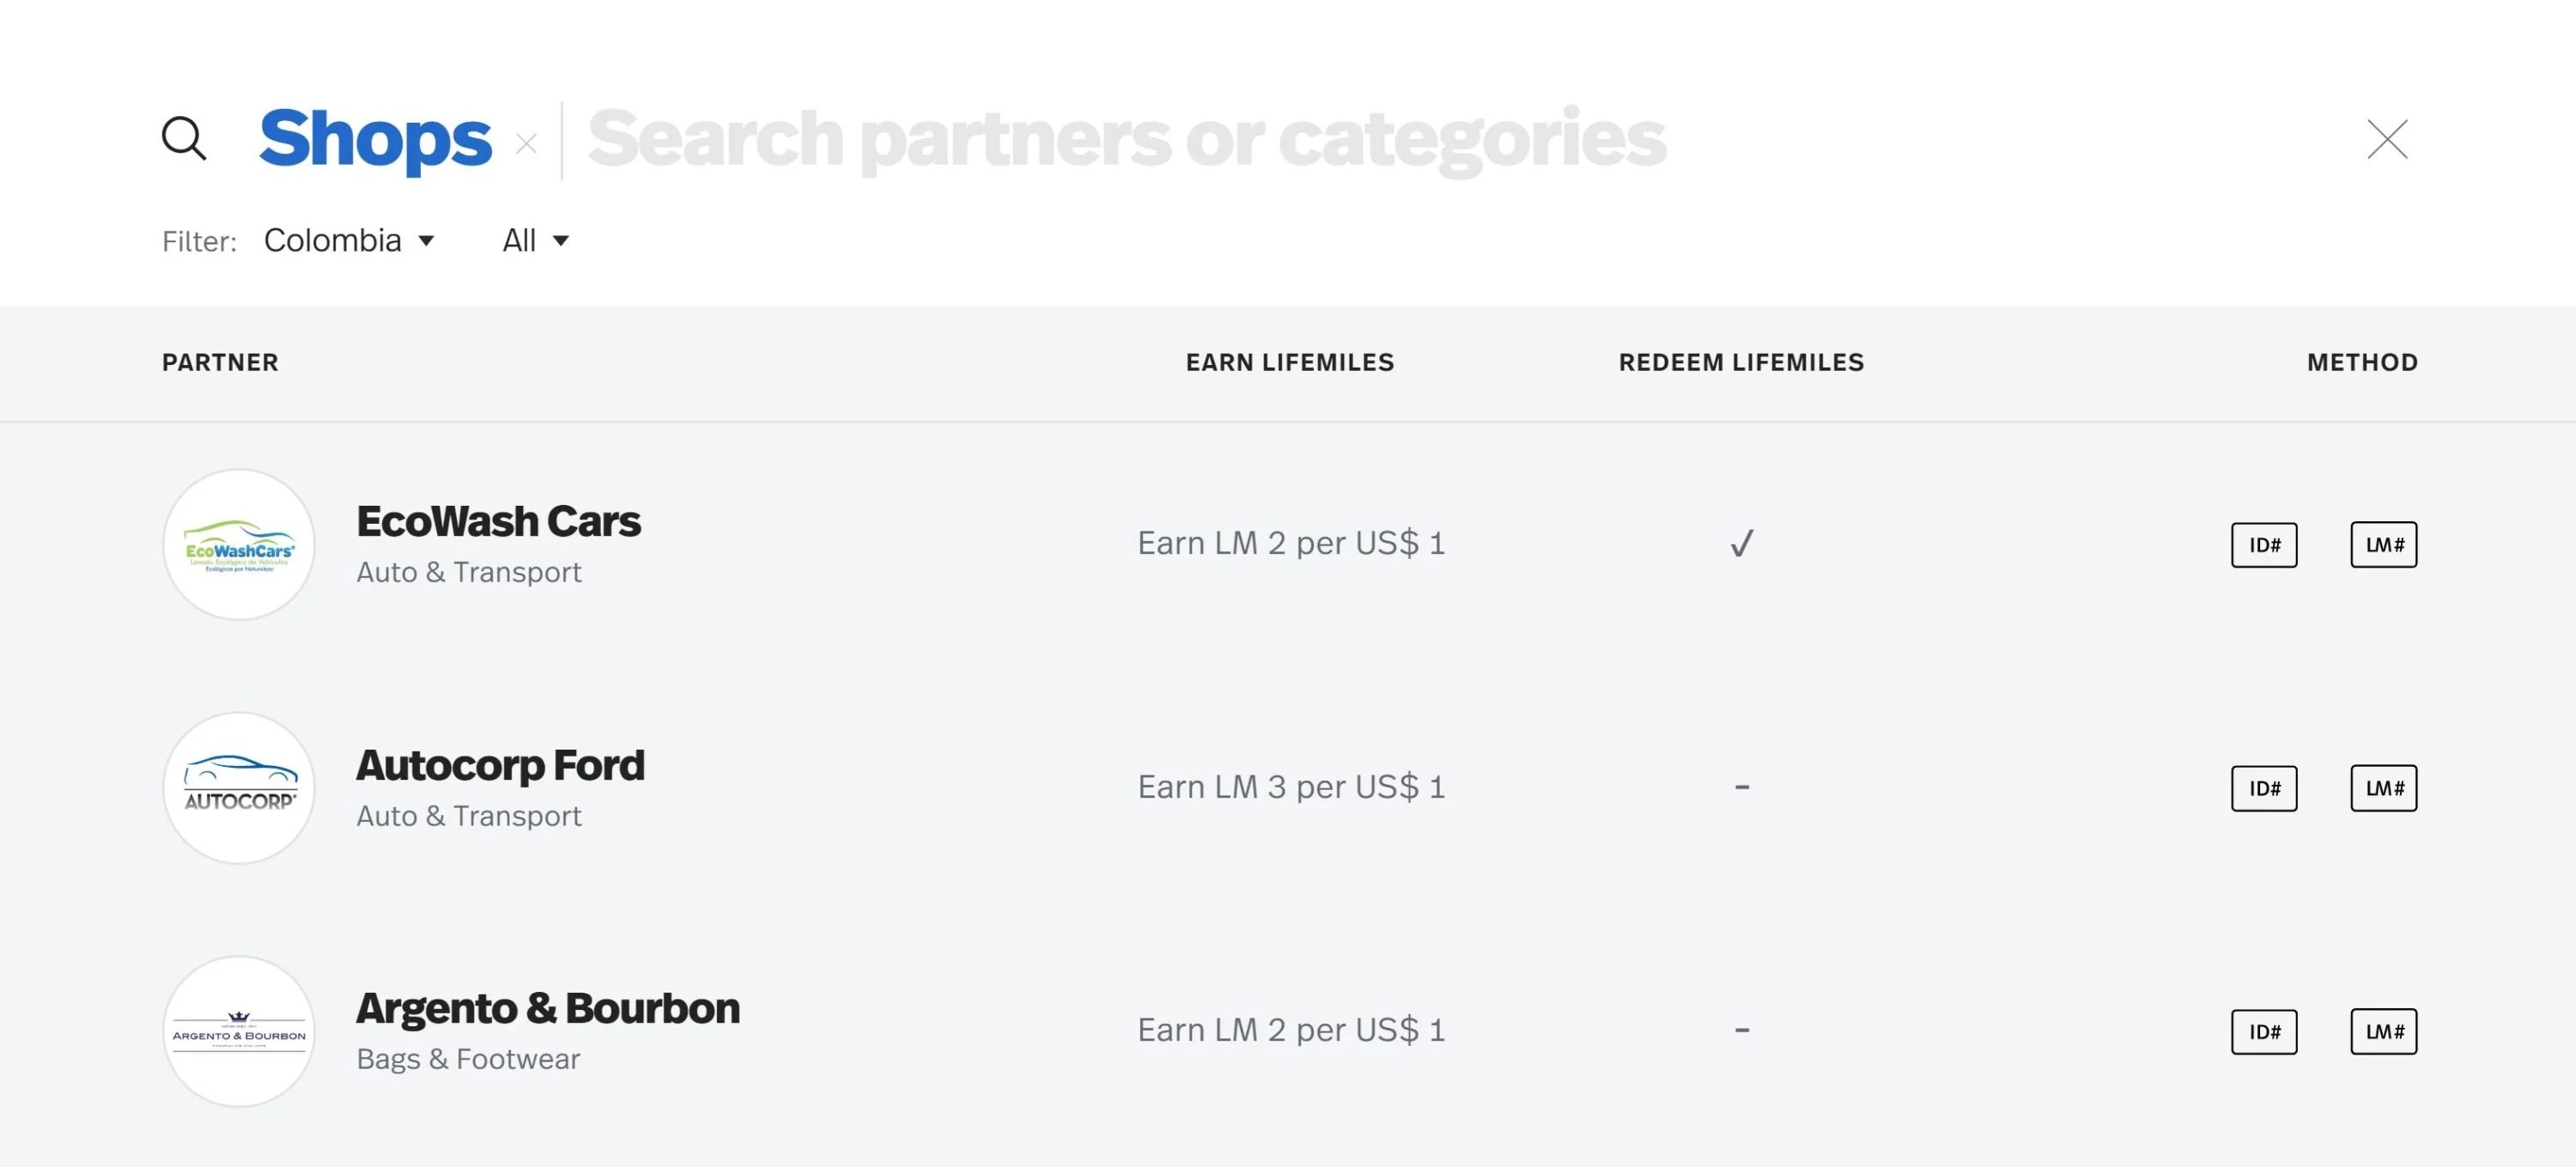Screen dimensions: 2576x1167
Task: Open the EcoWash Cars partner link
Action: (x=498, y=522)
